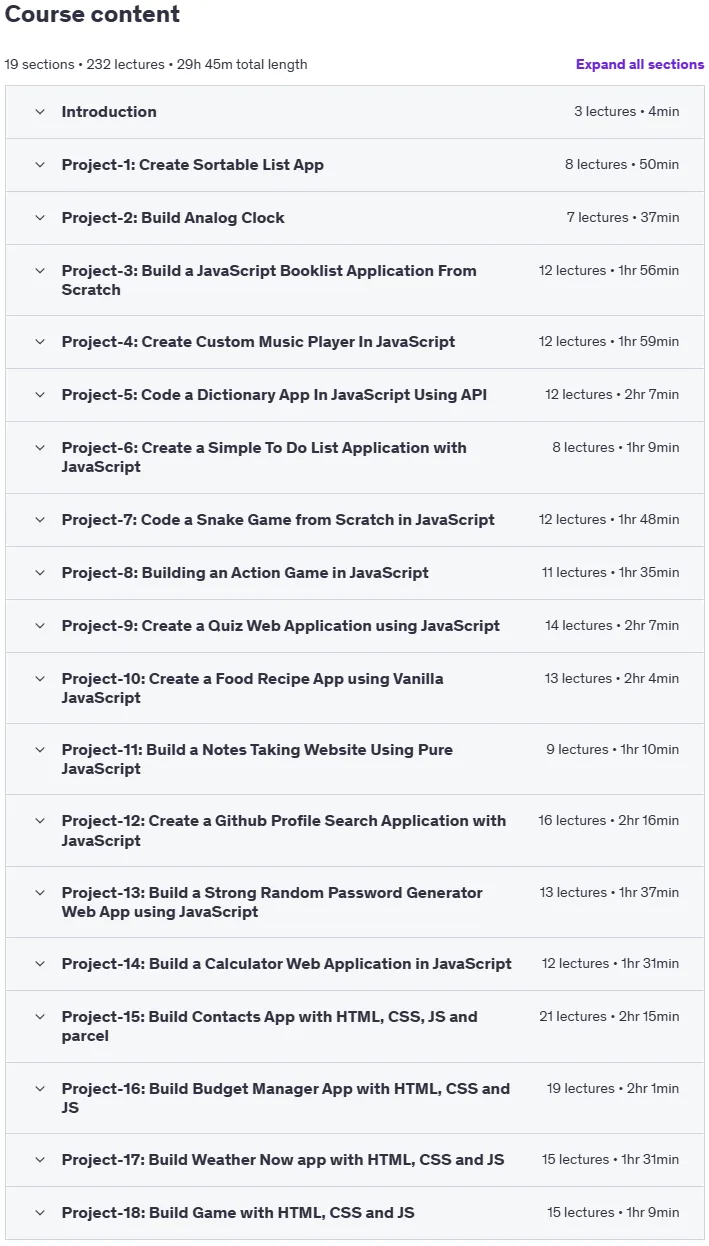The width and height of the screenshot is (709, 1246).
Task: Click chevron beside Project-1 Sortable List App
Action: (x=40, y=165)
